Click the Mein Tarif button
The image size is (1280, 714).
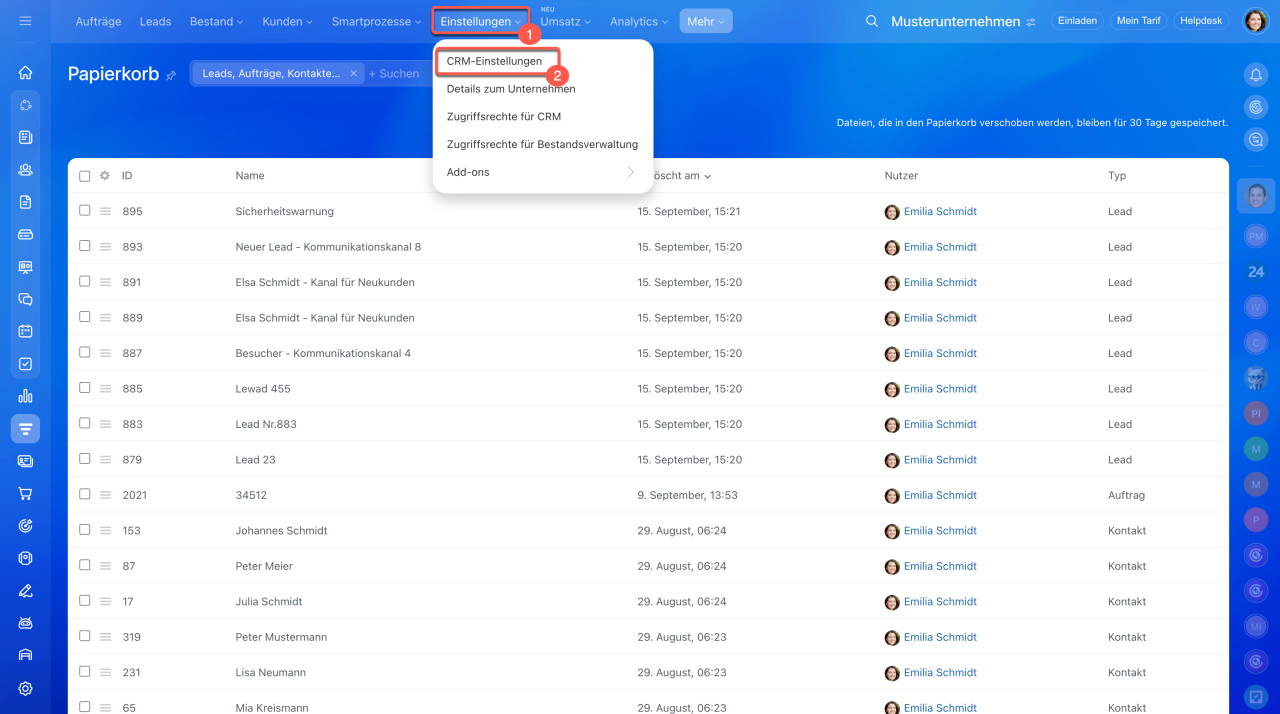click(1139, 20)
